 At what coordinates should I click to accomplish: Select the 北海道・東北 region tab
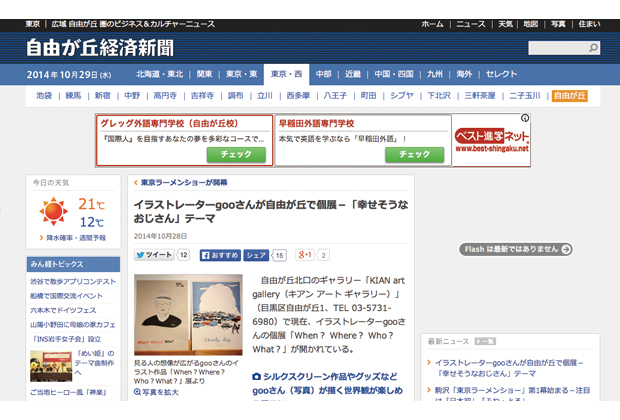(x=160, y=74)
